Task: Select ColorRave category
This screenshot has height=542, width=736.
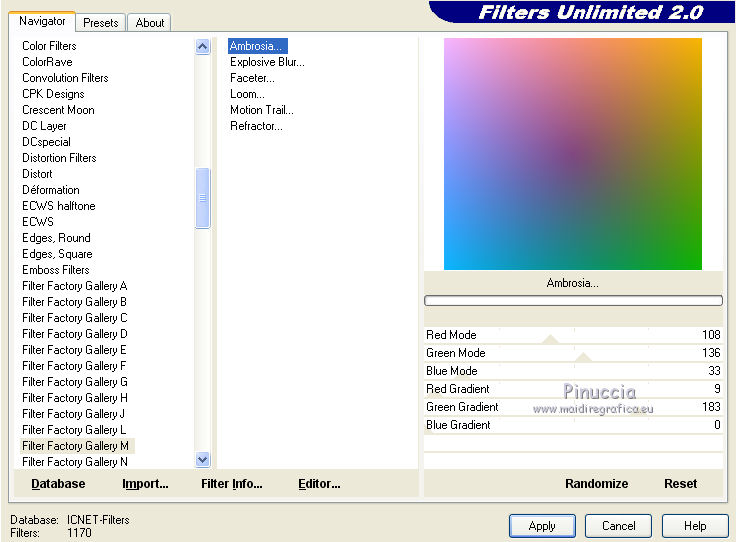Action: pyautogui.click(x=47, y=62)
